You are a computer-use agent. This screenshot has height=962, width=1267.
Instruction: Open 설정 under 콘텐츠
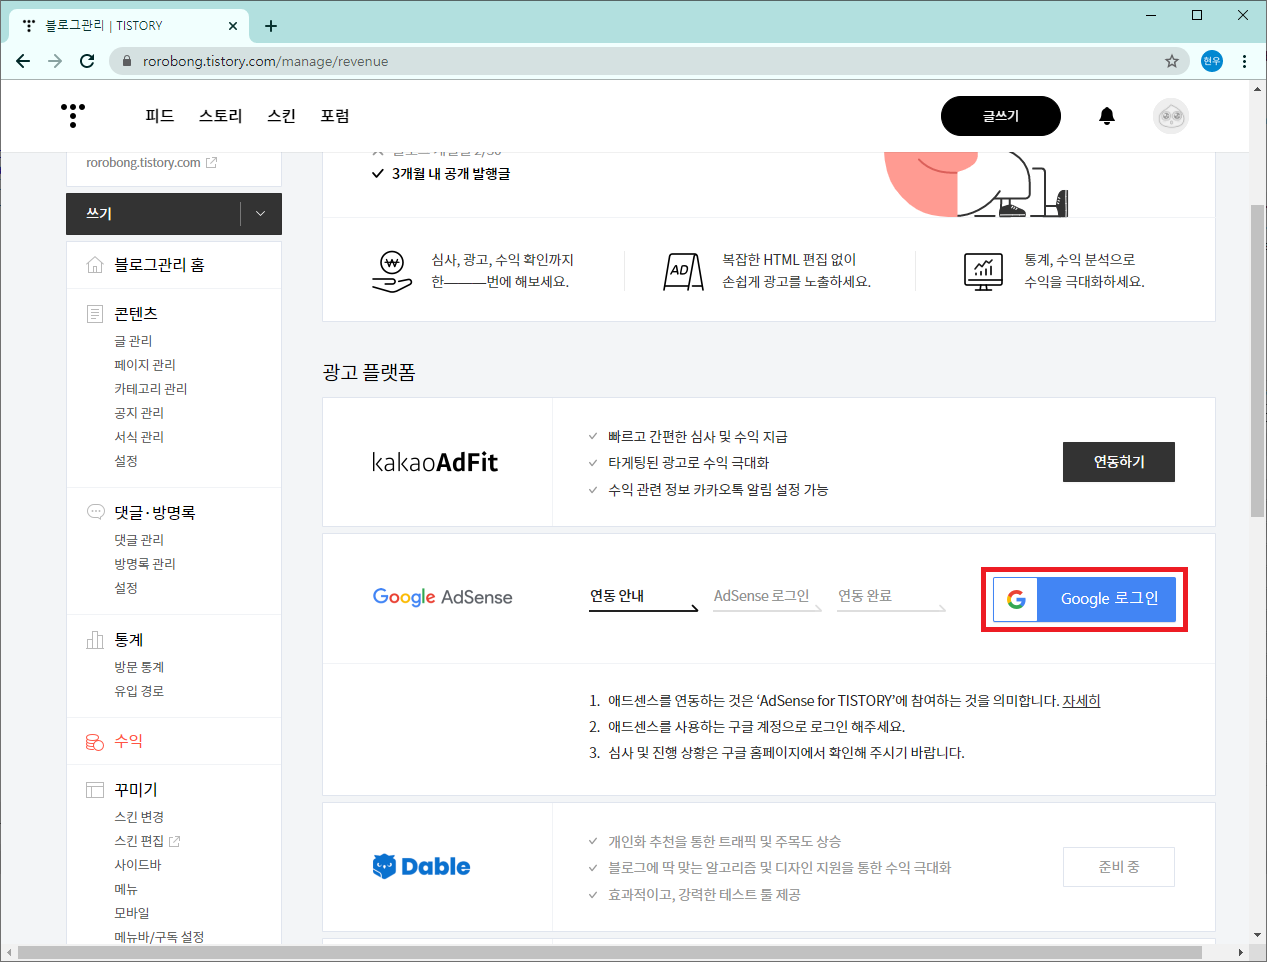point(126,461)
